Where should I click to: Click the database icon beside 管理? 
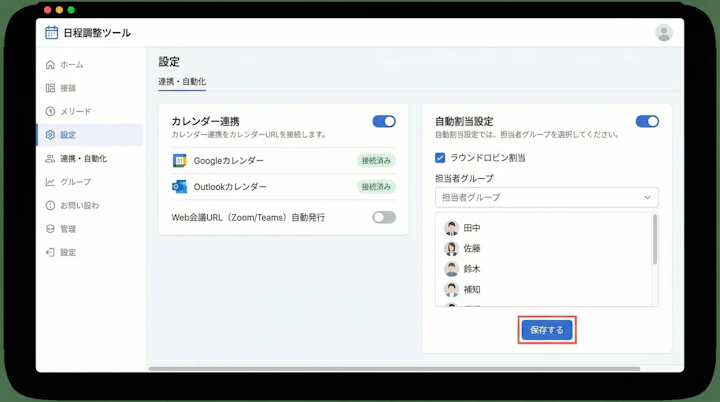coord(50,229)
